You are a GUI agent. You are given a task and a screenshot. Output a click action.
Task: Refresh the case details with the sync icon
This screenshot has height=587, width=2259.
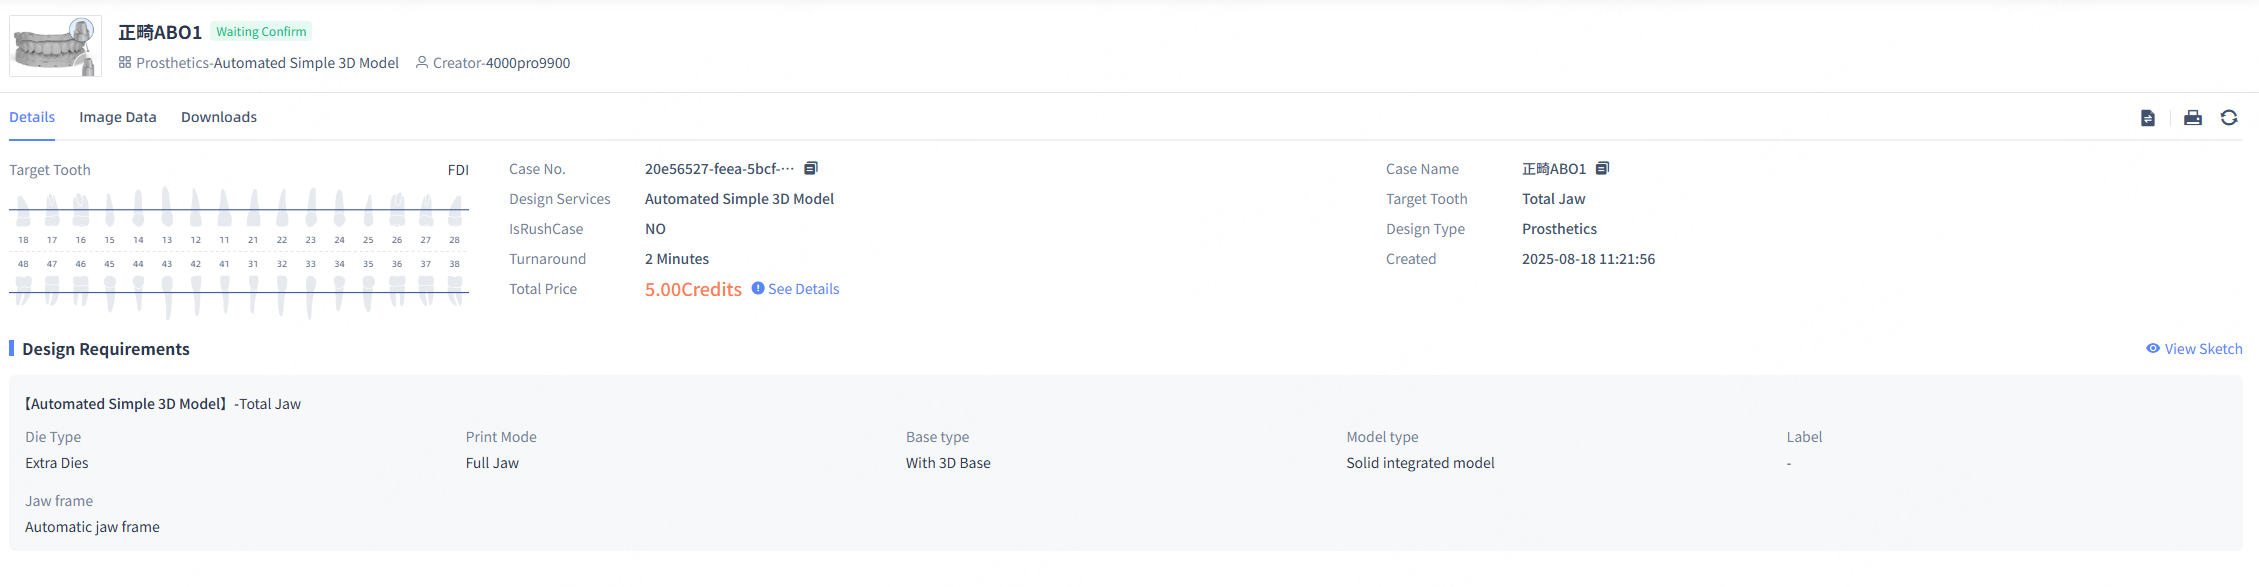click(2229, 118)
